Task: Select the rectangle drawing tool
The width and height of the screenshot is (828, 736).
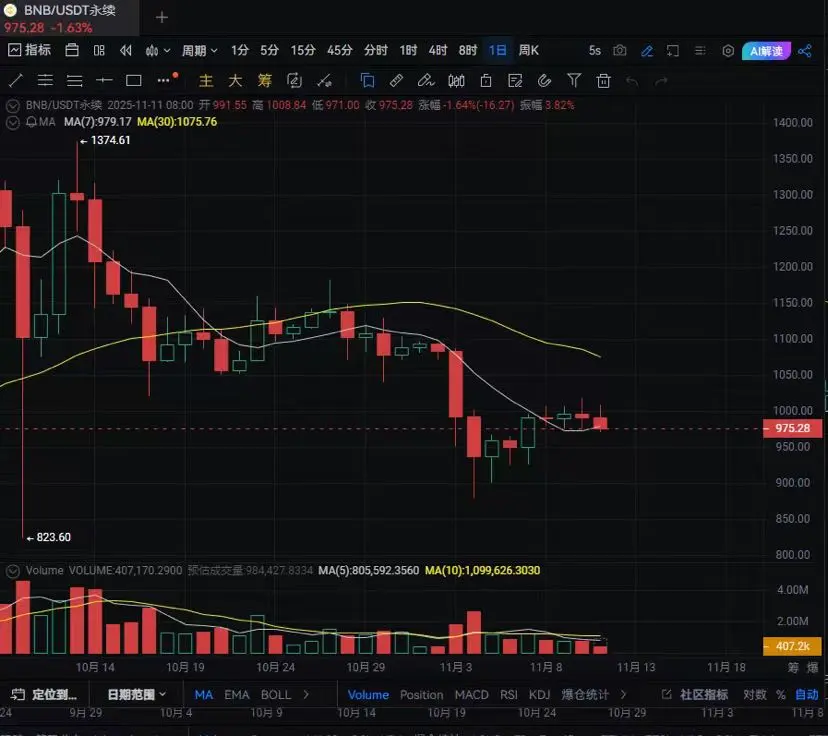Action: coord(134,81)
